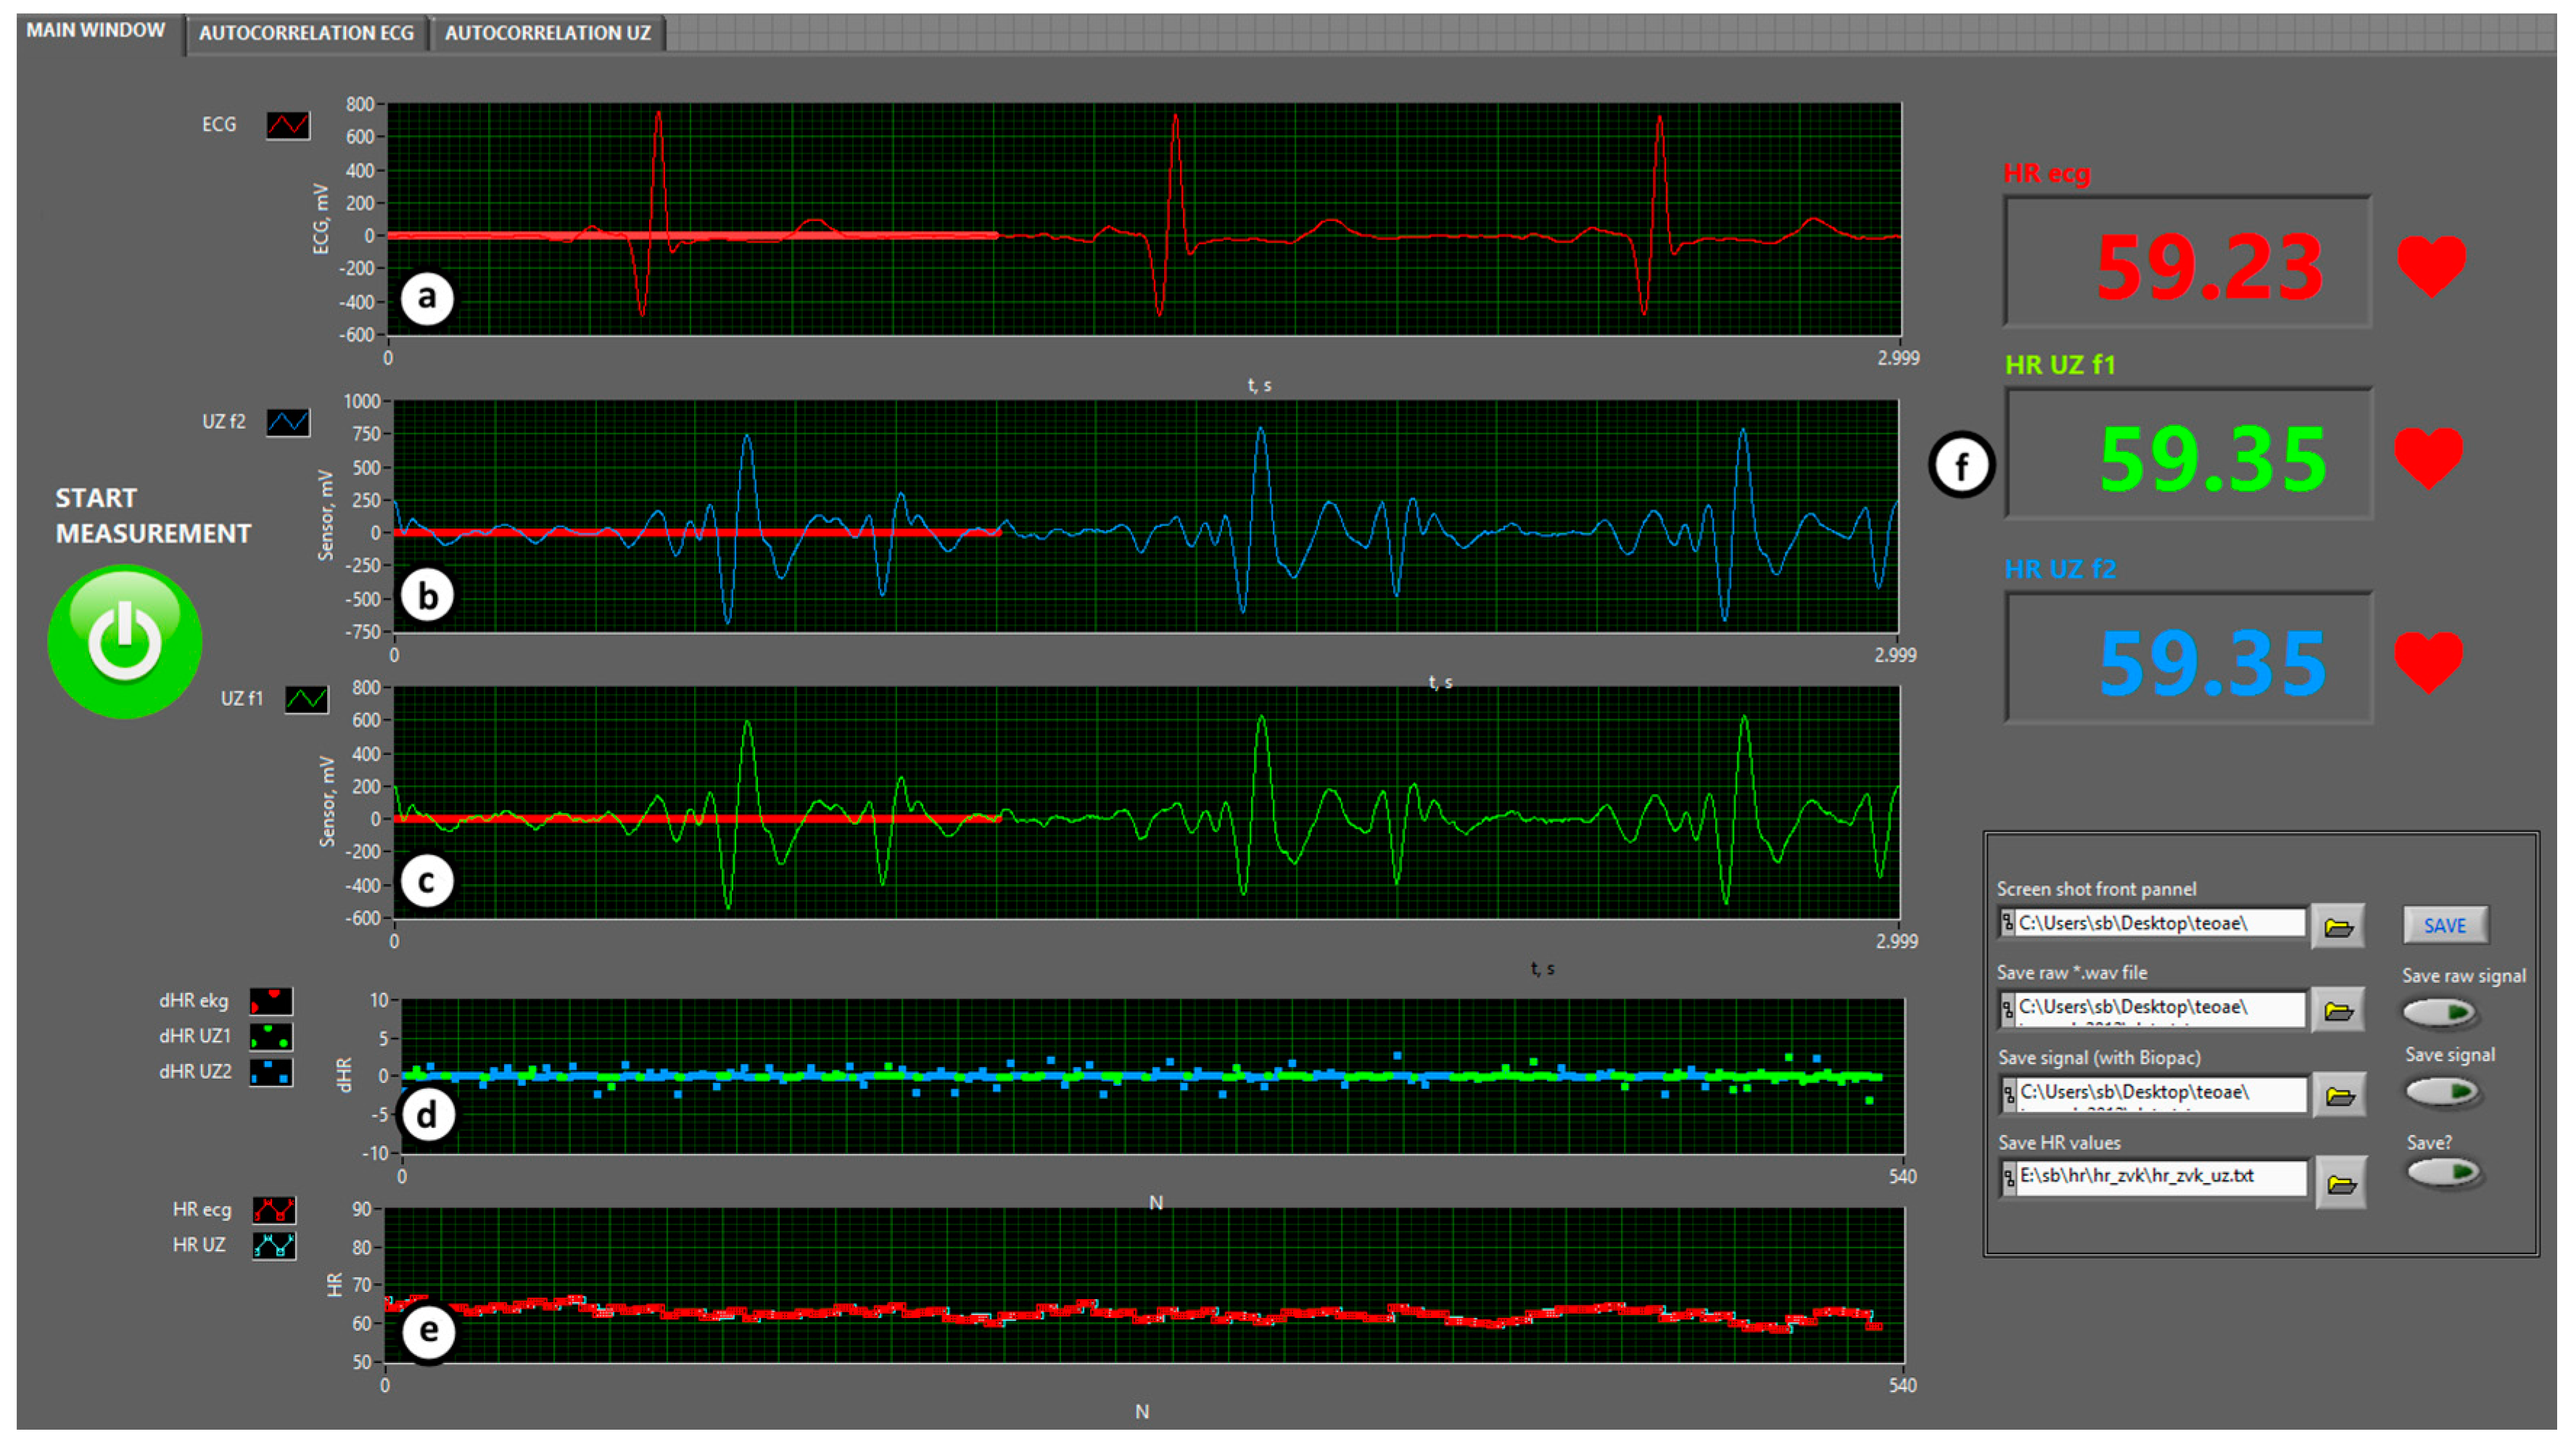The width and height of the screenshot is (2576, 1450).
Task: Open folder browser for raw wav file path
Action: [2340, 1008]
